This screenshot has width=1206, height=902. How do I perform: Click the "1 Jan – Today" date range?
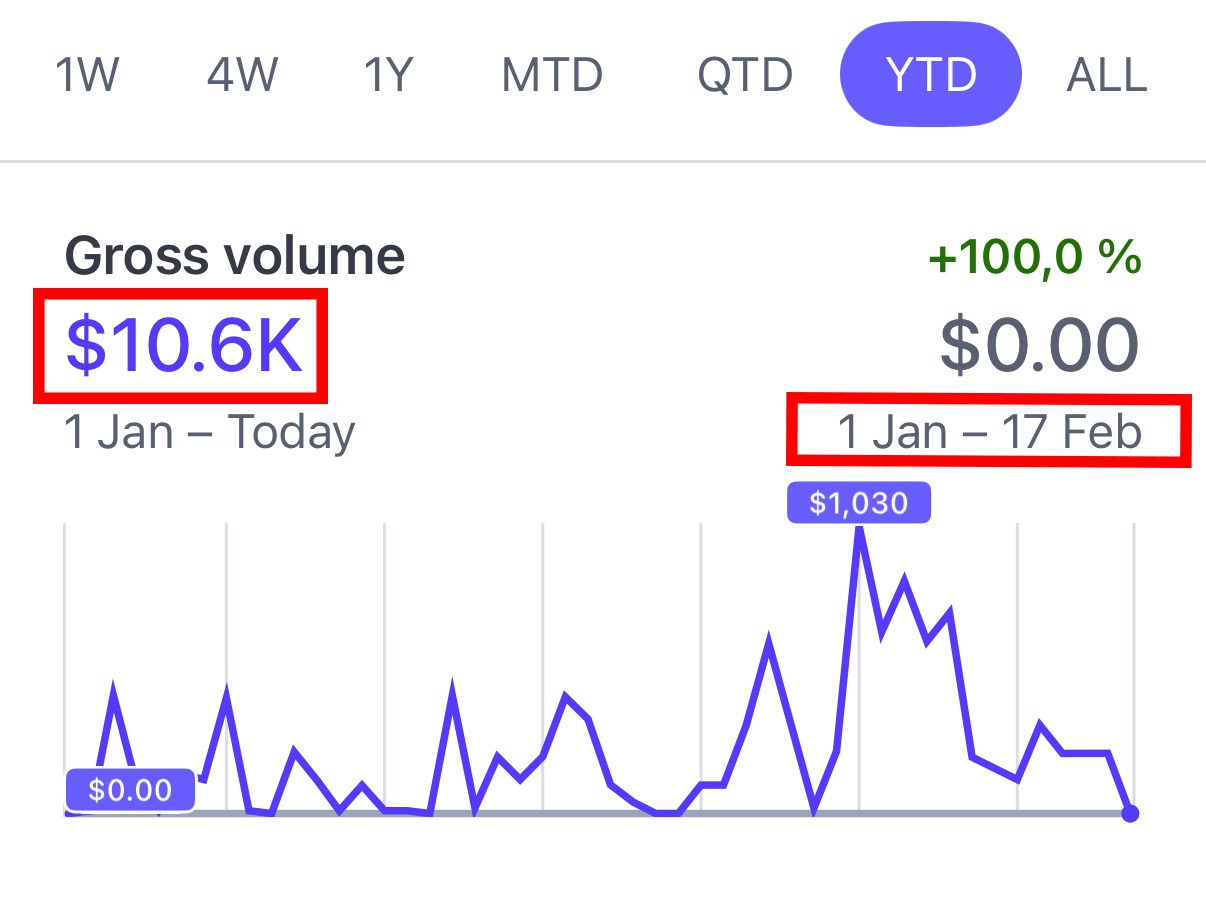click(x=210, y=433)
